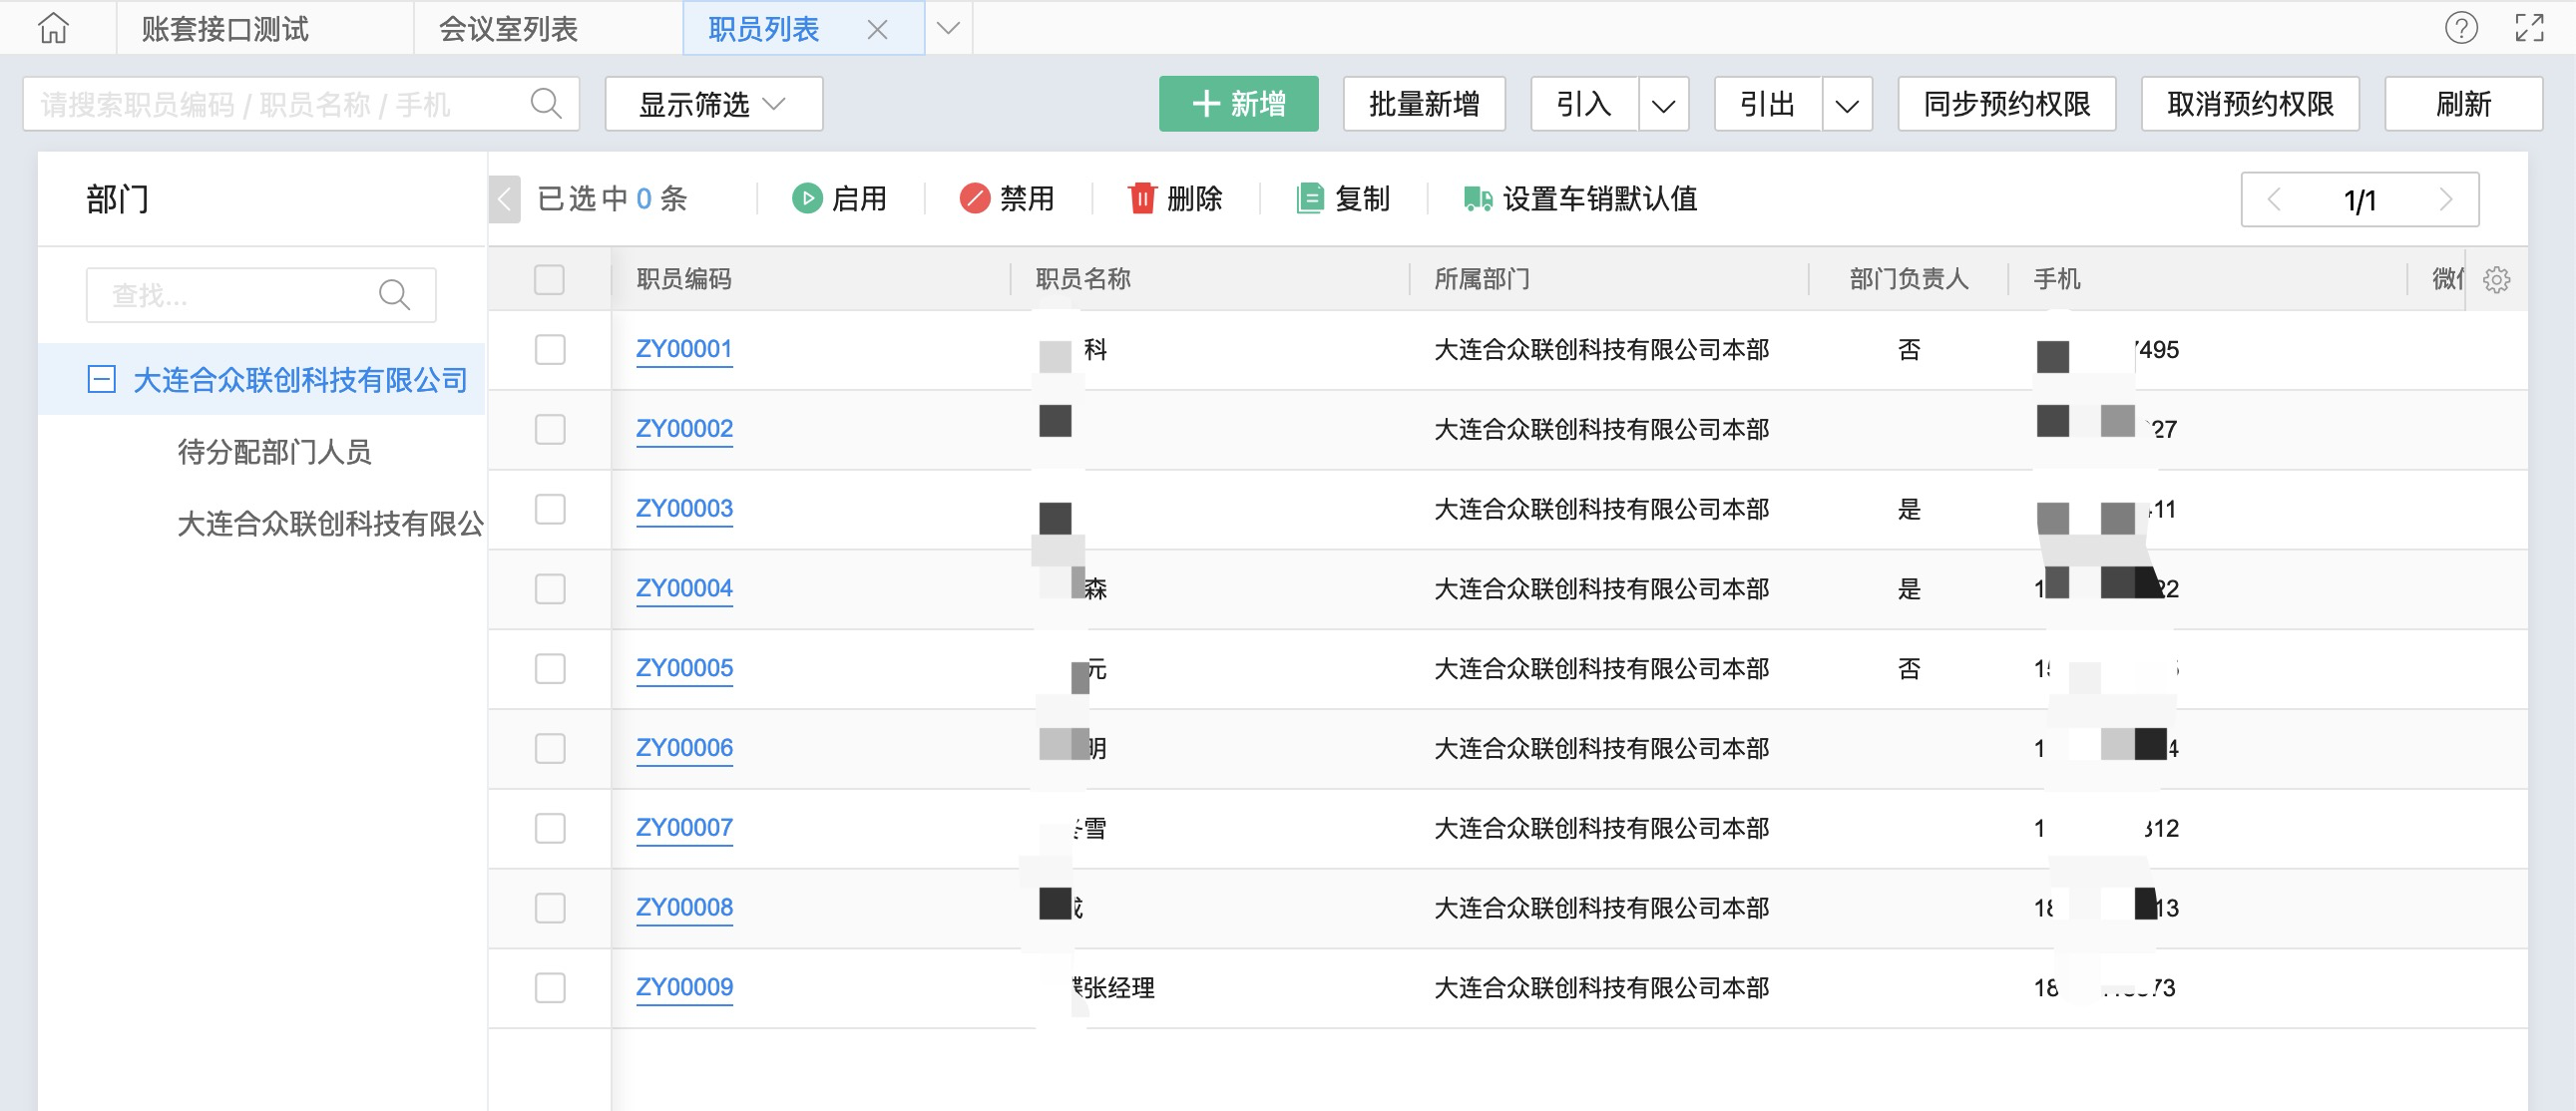Toggle fullscreen with the expand icon
This screenshot has height=1111, width=2576.
(x=2529, y=28)
